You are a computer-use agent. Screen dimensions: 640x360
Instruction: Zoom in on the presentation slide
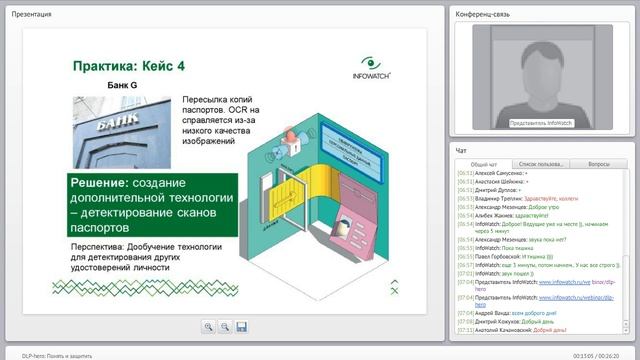coord(209,327)
